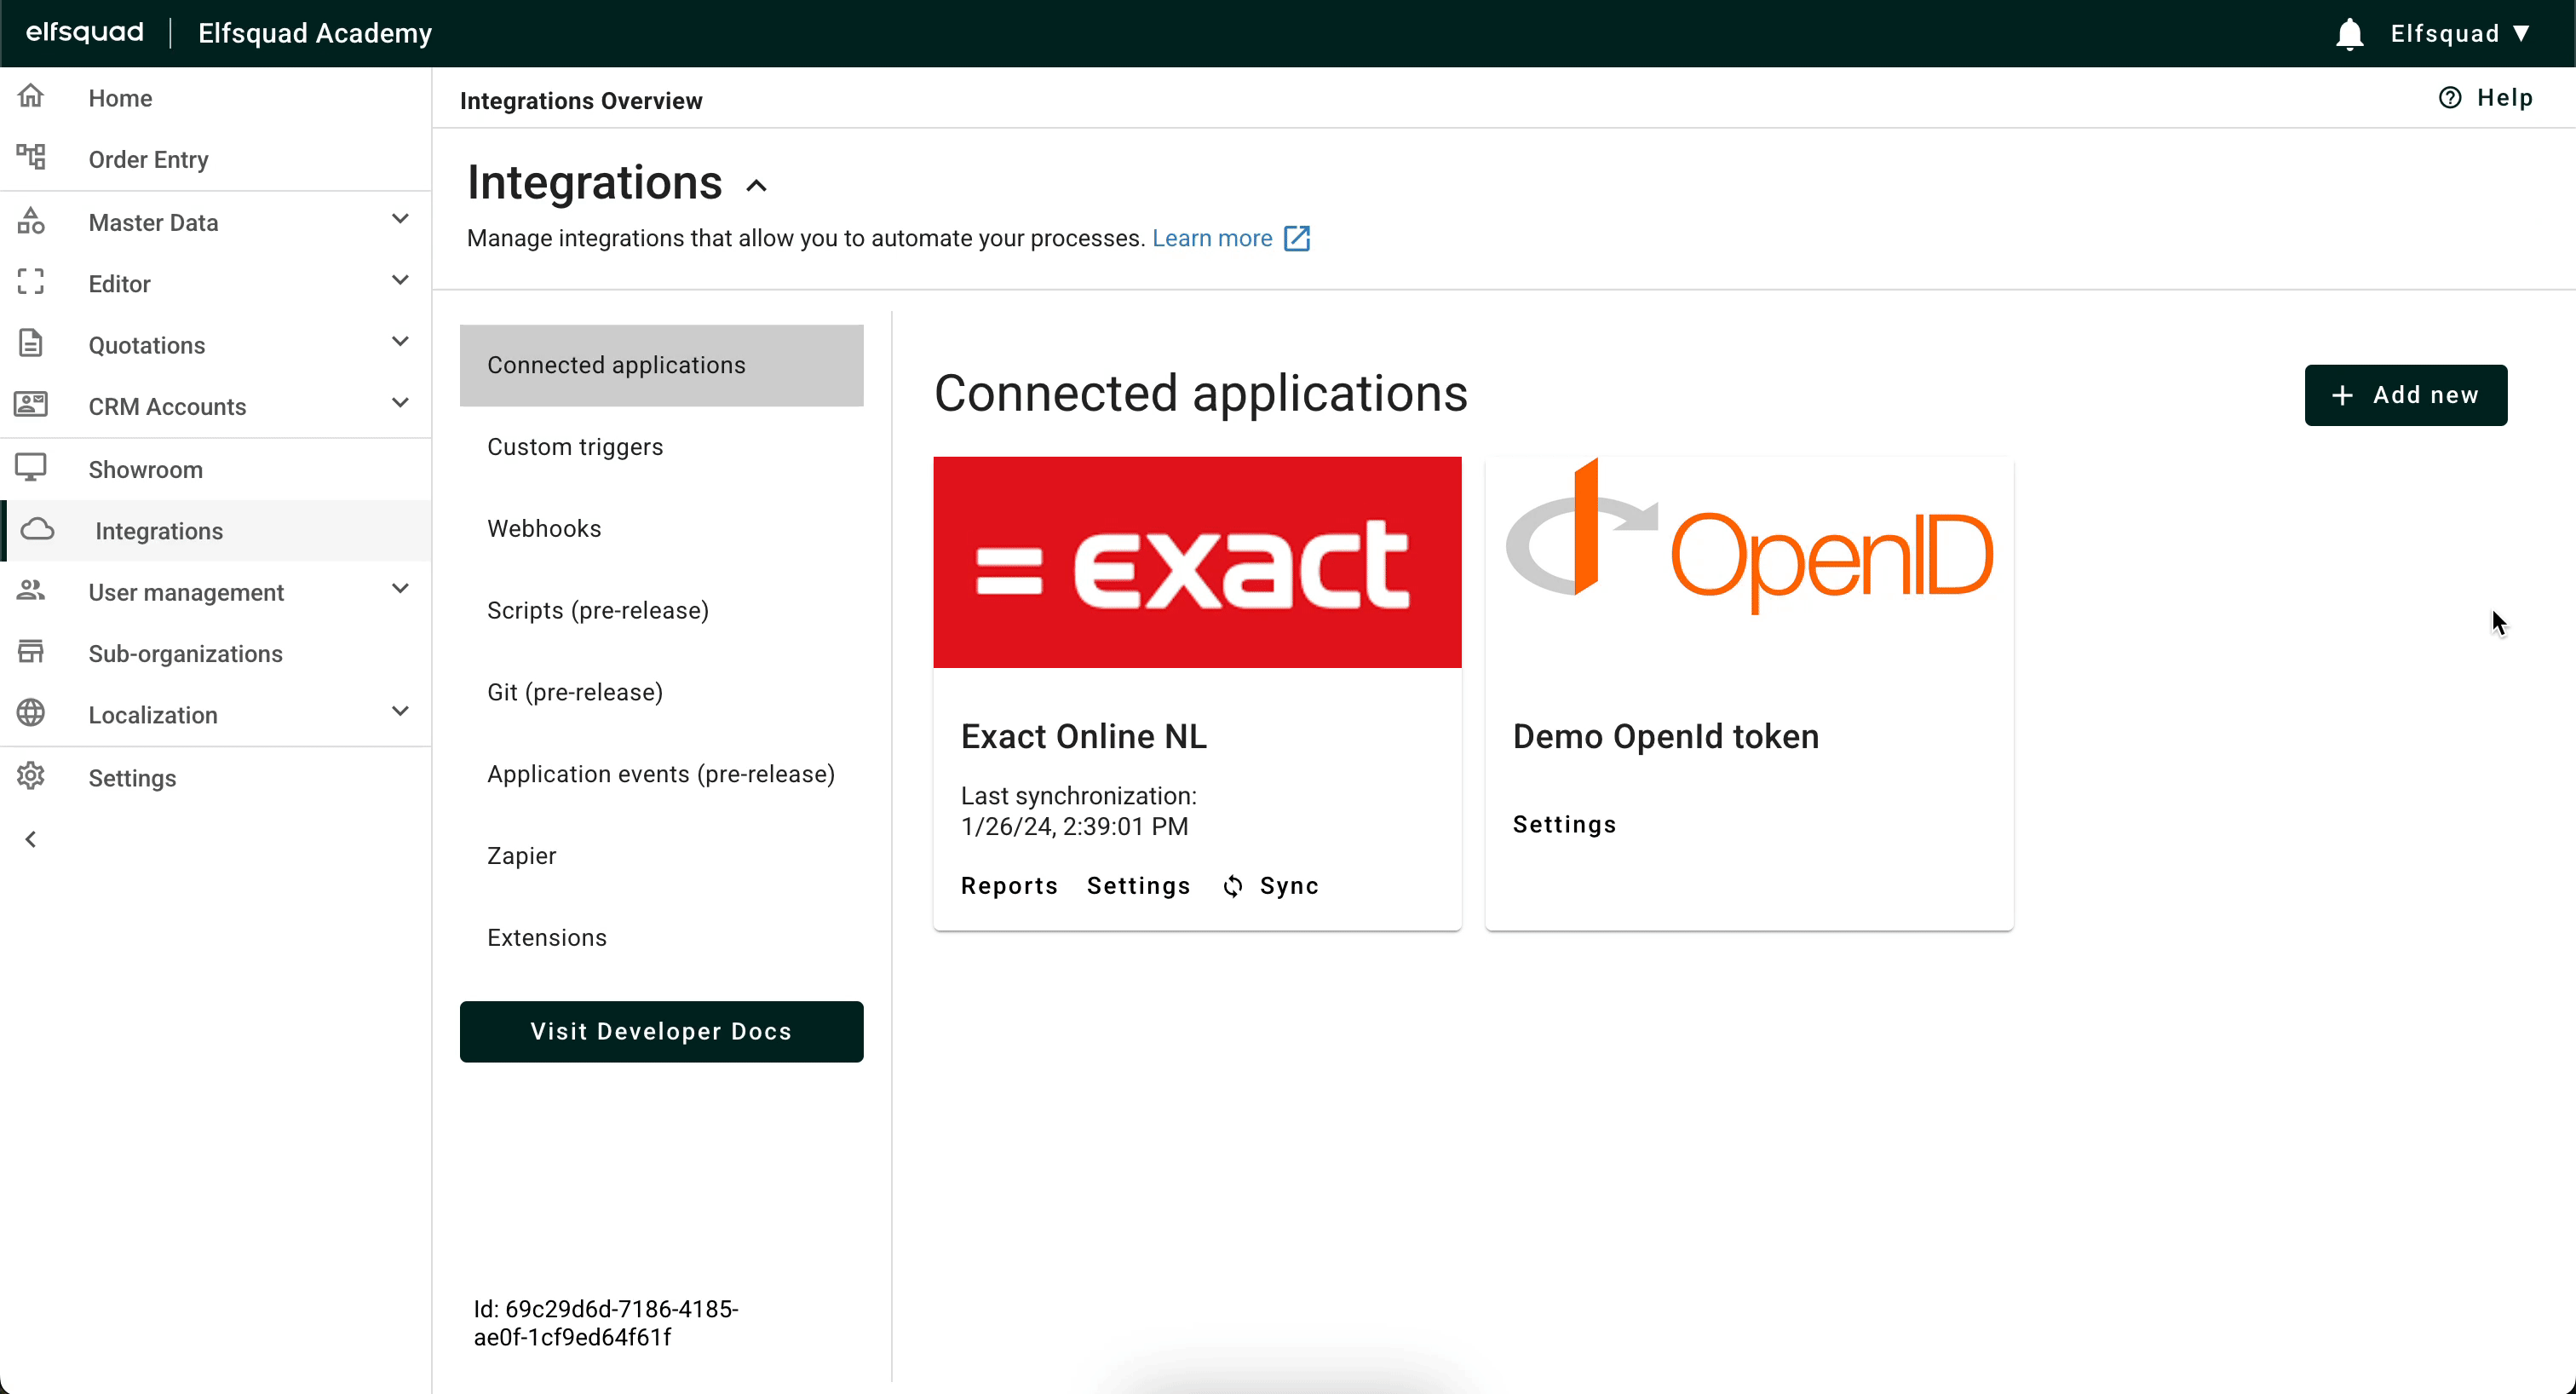The image size is (2576, 1394).
Task: Open Git (pre-release) section
Action: (x=661, y=692)
